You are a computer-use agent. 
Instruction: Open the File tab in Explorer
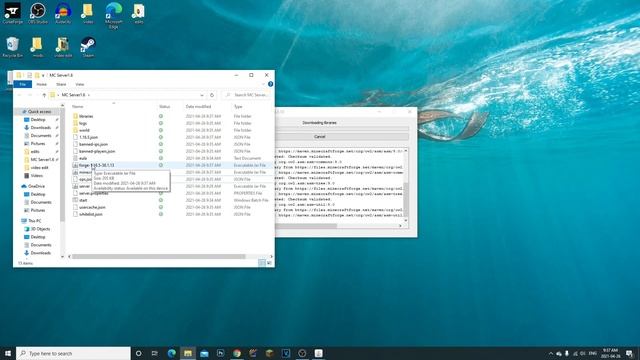coord(22,84)
